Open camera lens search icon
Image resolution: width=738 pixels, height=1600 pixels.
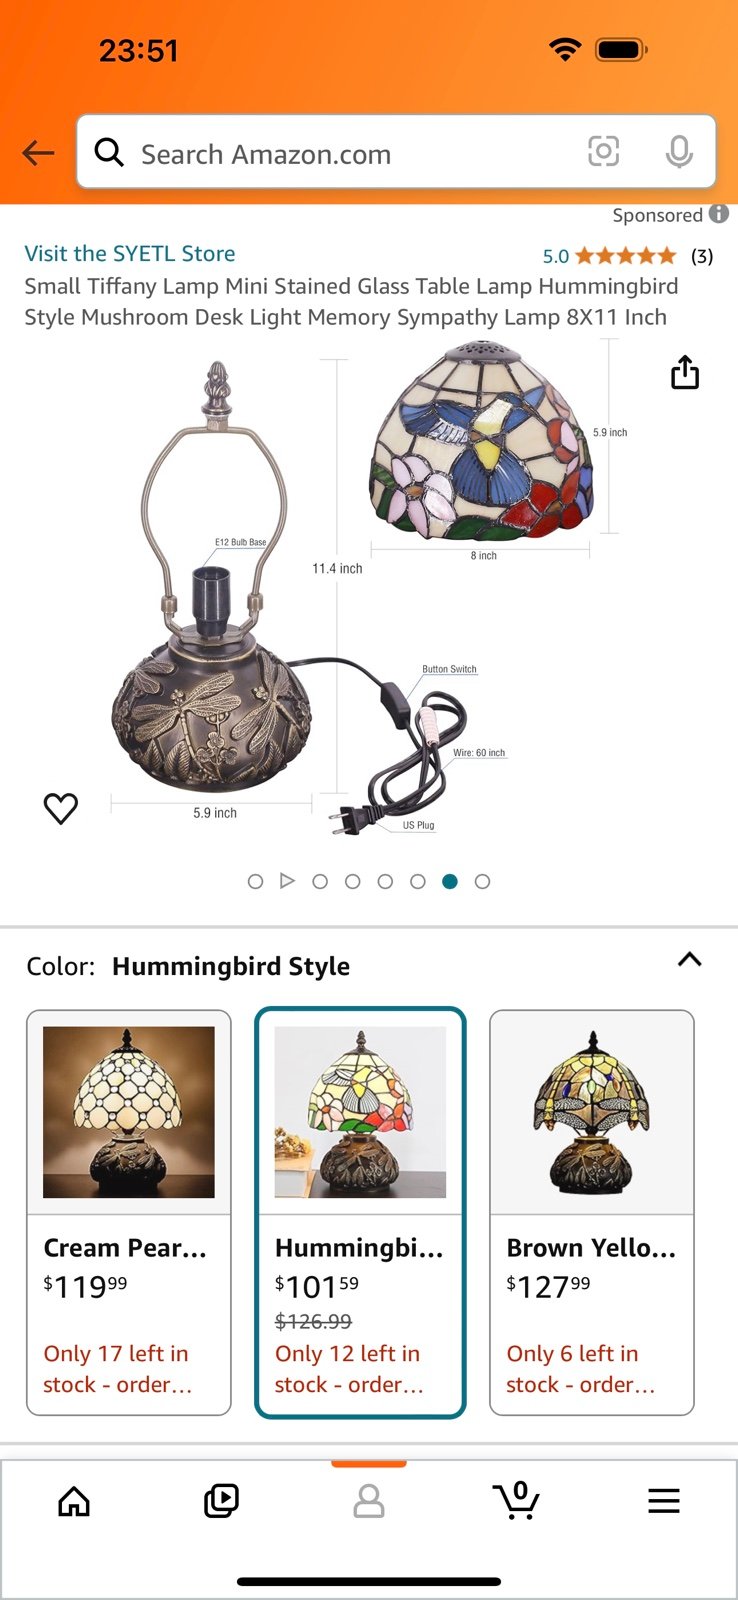[x=603, y=152]
